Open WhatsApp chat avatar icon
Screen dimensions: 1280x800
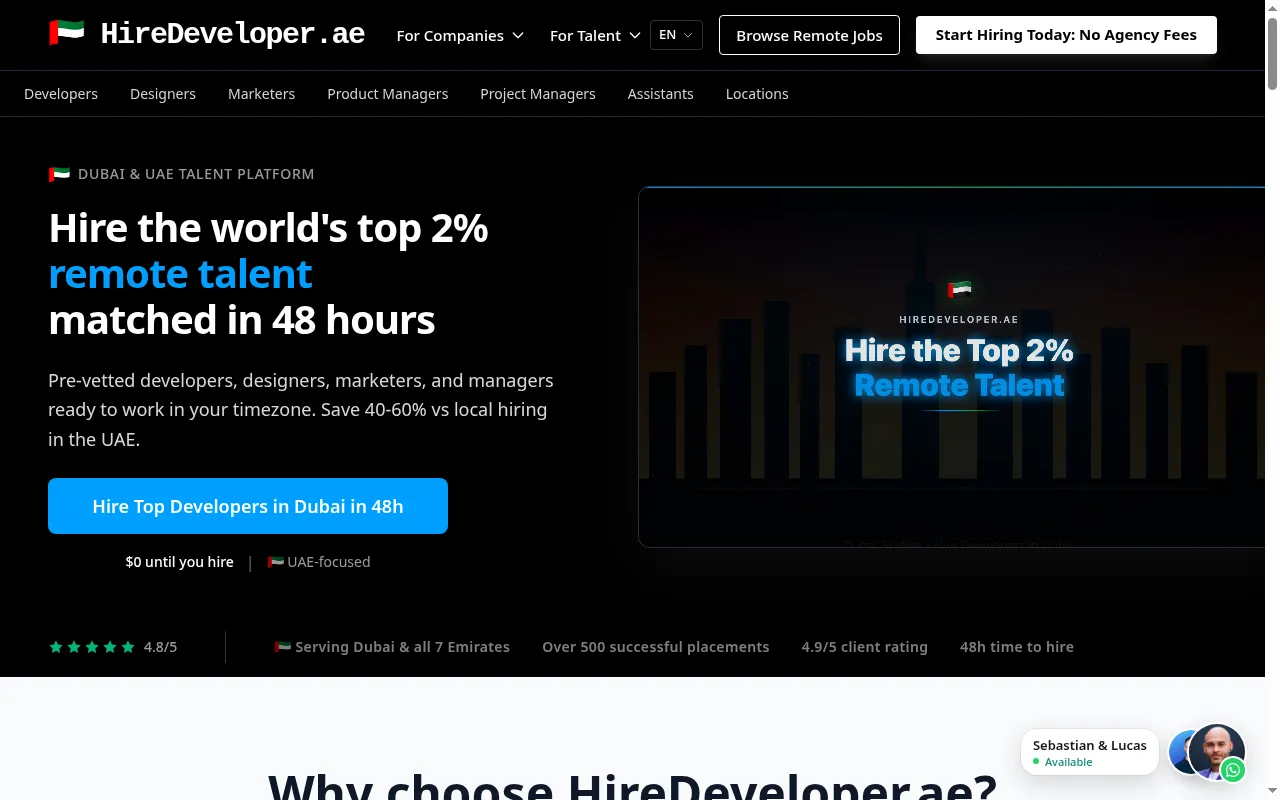click(x=1216, y=752)
